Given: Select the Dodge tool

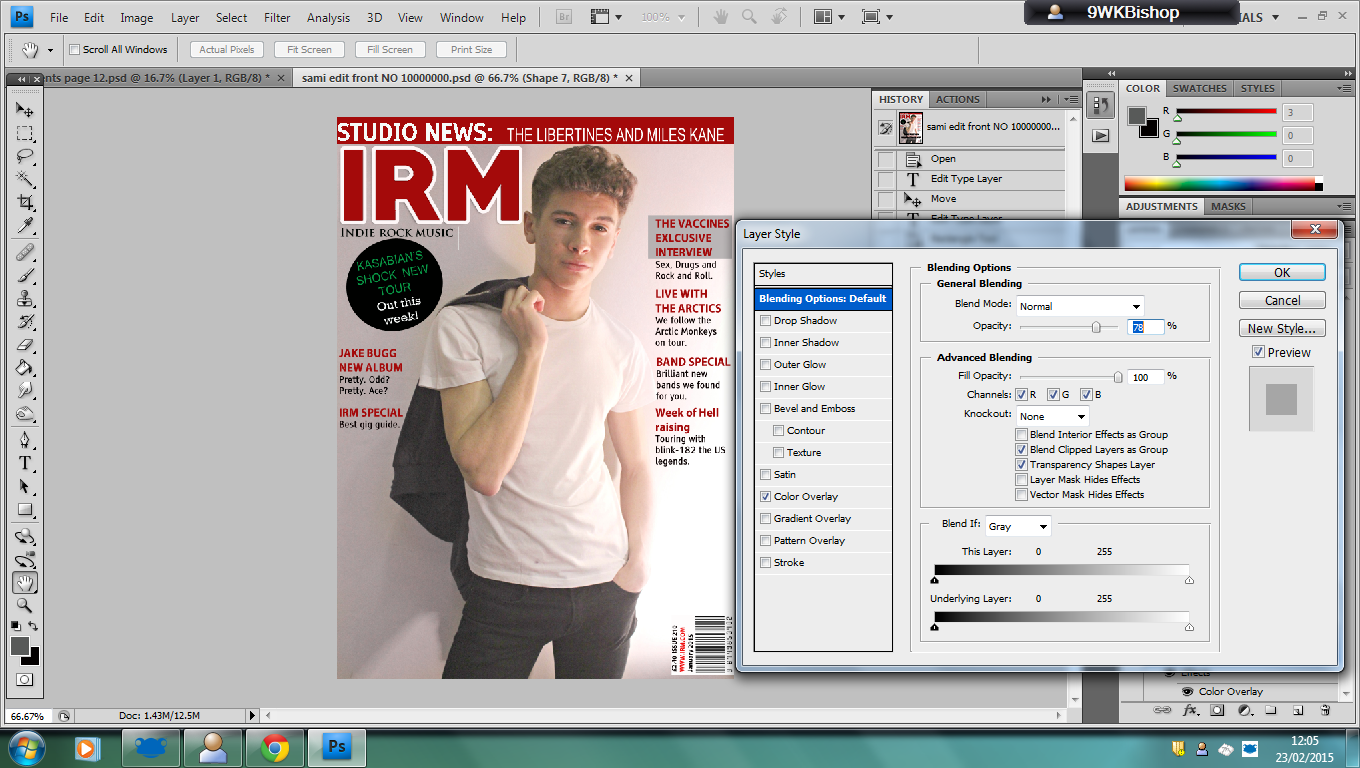Looking at the screenshot, I should 25,413.
